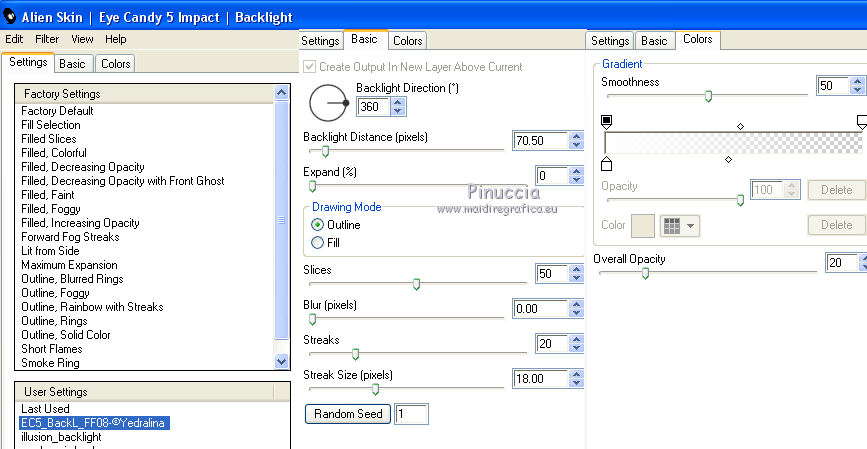The image size is (867, 449).
Task: Click the Alien Skin logo icon in title bar
Action: click(9, 17)
